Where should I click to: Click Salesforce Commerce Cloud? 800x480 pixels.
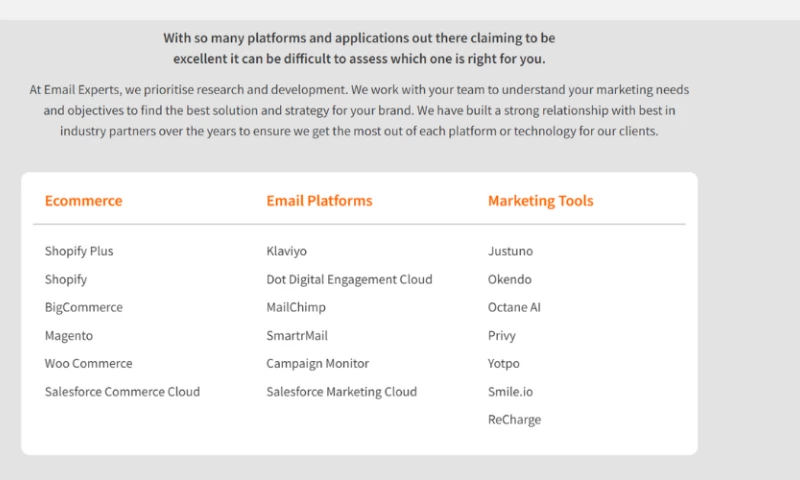click(x=122, y=392)
